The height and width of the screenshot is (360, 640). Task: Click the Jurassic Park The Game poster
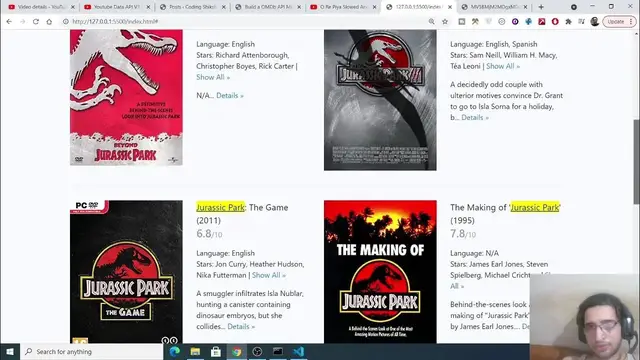[126, 271]
